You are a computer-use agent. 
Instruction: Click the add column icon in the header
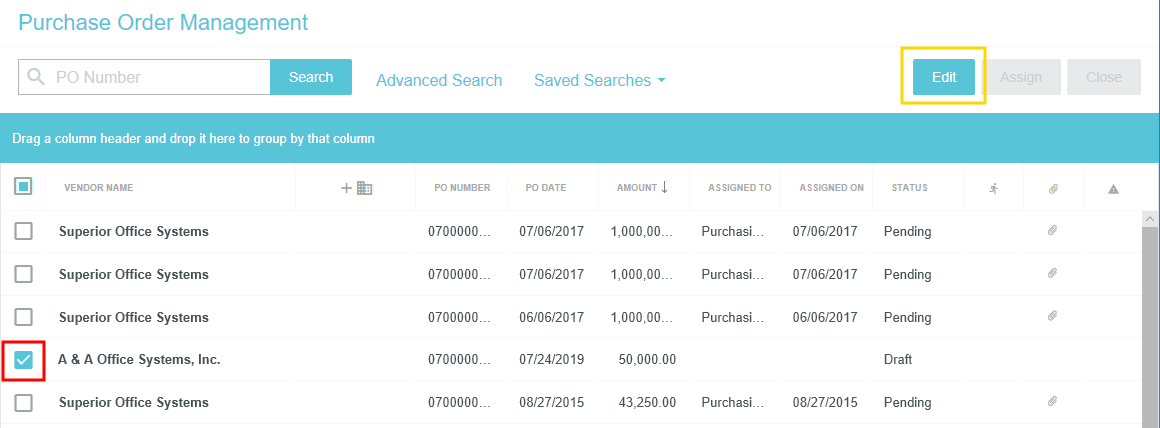pos(357,188)
